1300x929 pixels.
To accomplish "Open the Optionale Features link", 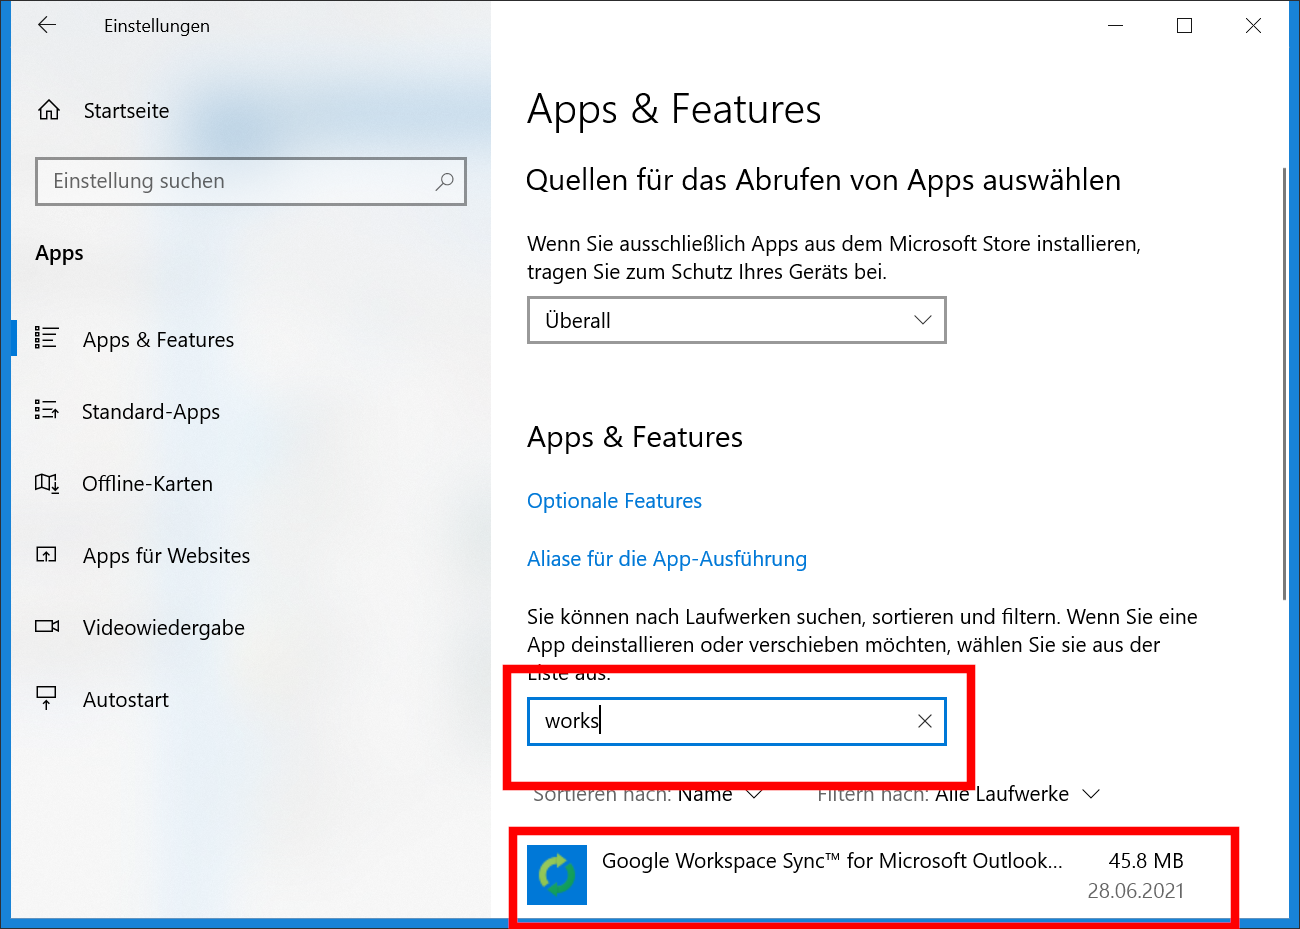I will (x=614, y=501).
